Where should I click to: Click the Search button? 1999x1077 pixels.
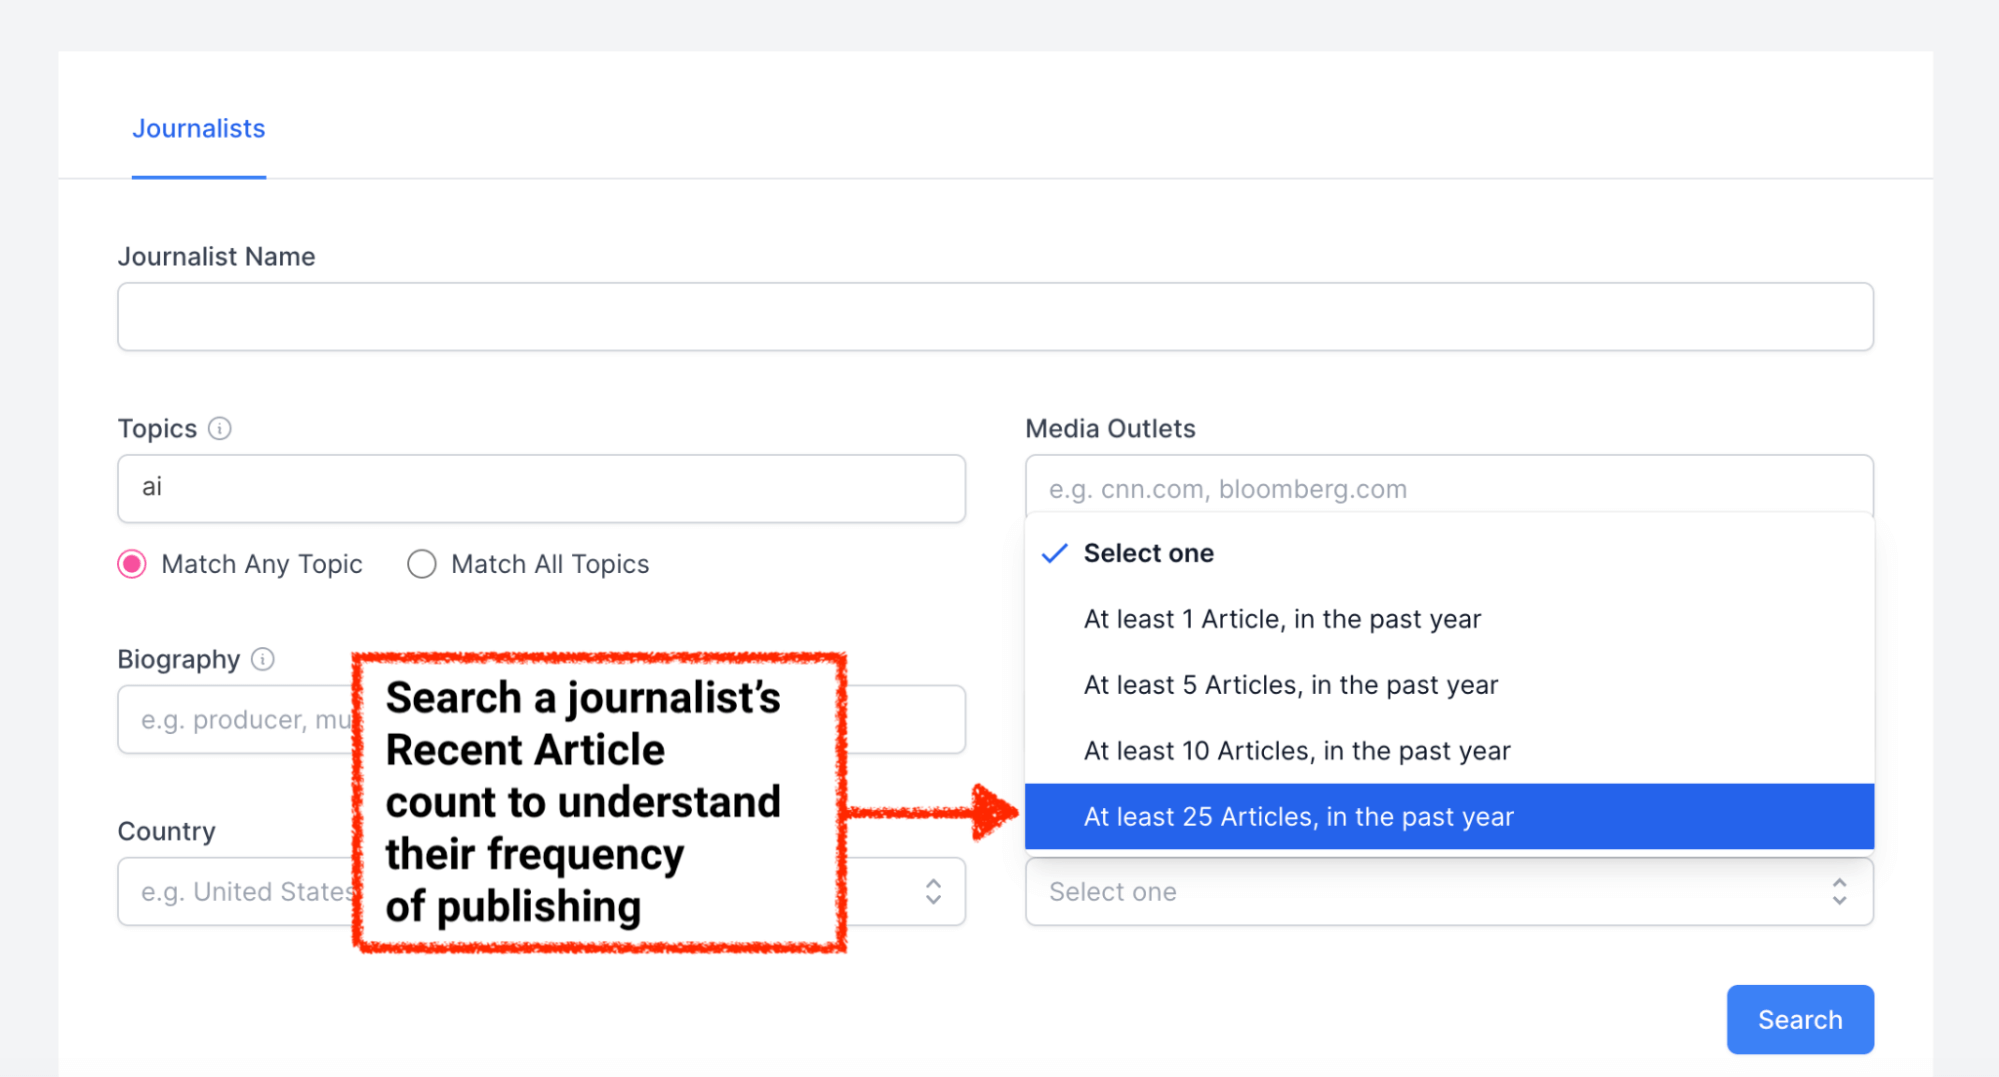click(1799, 1019)
